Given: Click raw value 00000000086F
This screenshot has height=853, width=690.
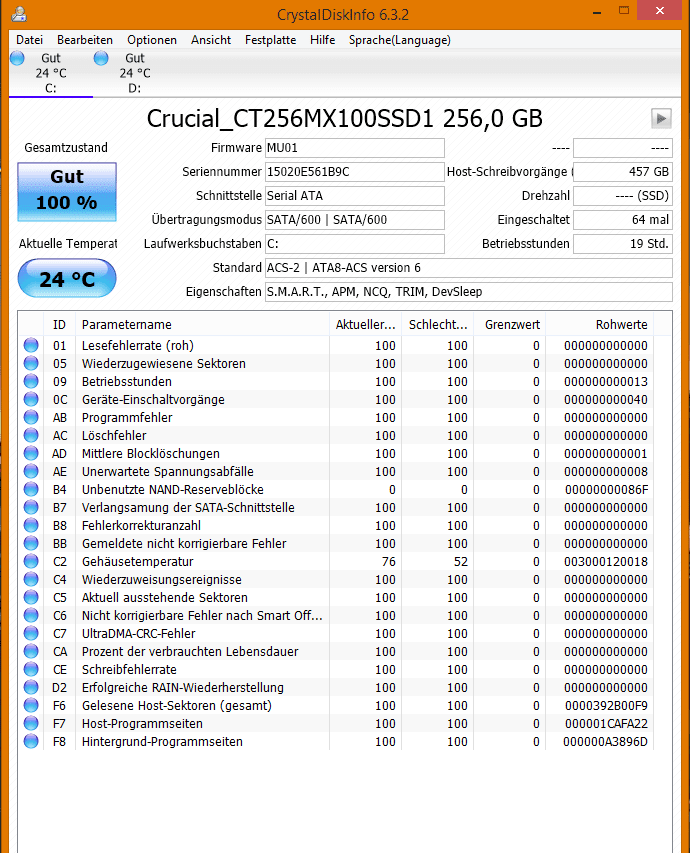Looking at the screenshot, I should coord(606,490).
